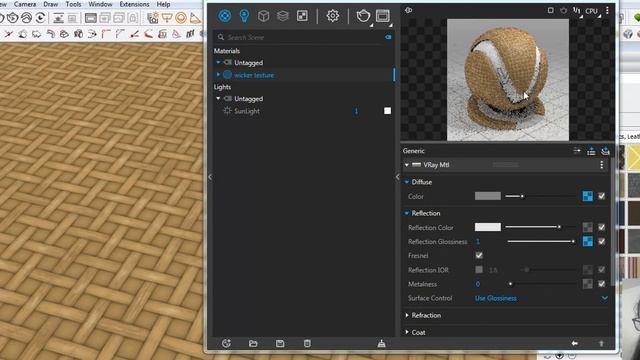Open the Extensions menu
The image size is (640, 360).
coord(134,4)
